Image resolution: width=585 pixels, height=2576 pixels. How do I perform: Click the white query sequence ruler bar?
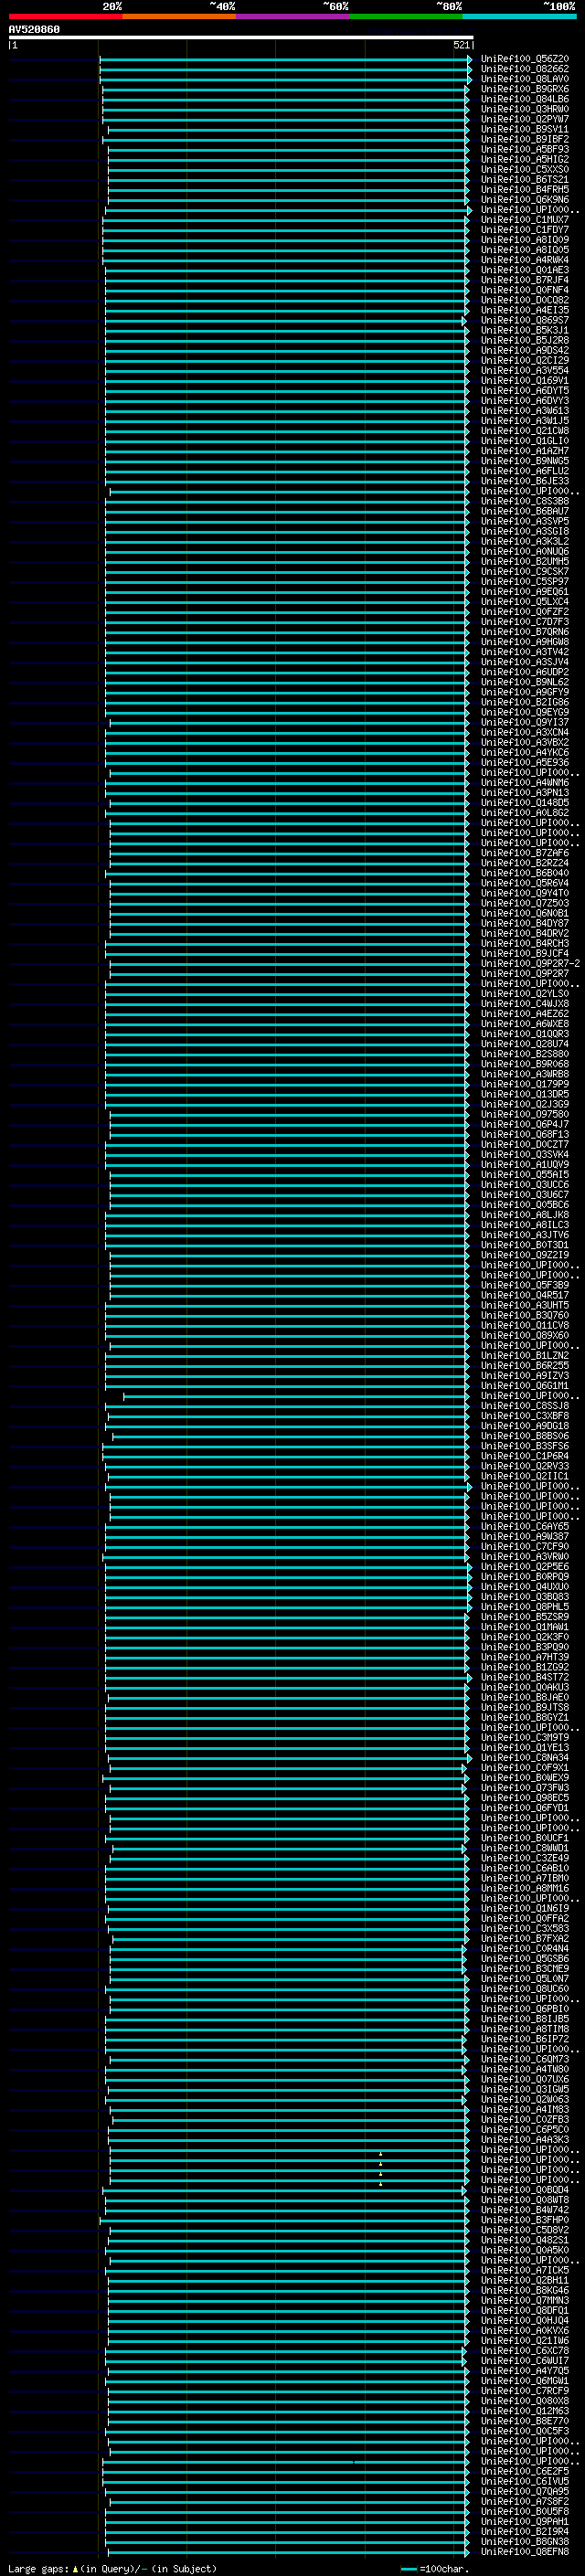pos(241,38)
